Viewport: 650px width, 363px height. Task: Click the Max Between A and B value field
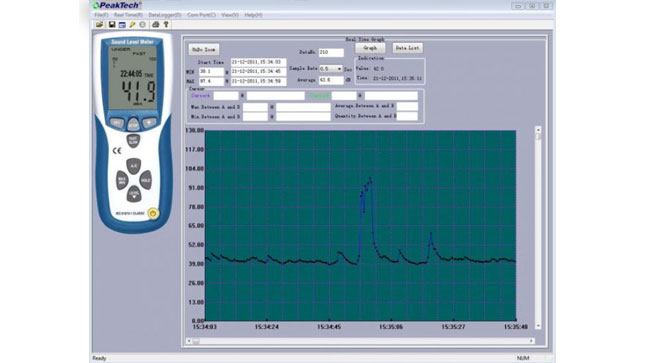255,107
